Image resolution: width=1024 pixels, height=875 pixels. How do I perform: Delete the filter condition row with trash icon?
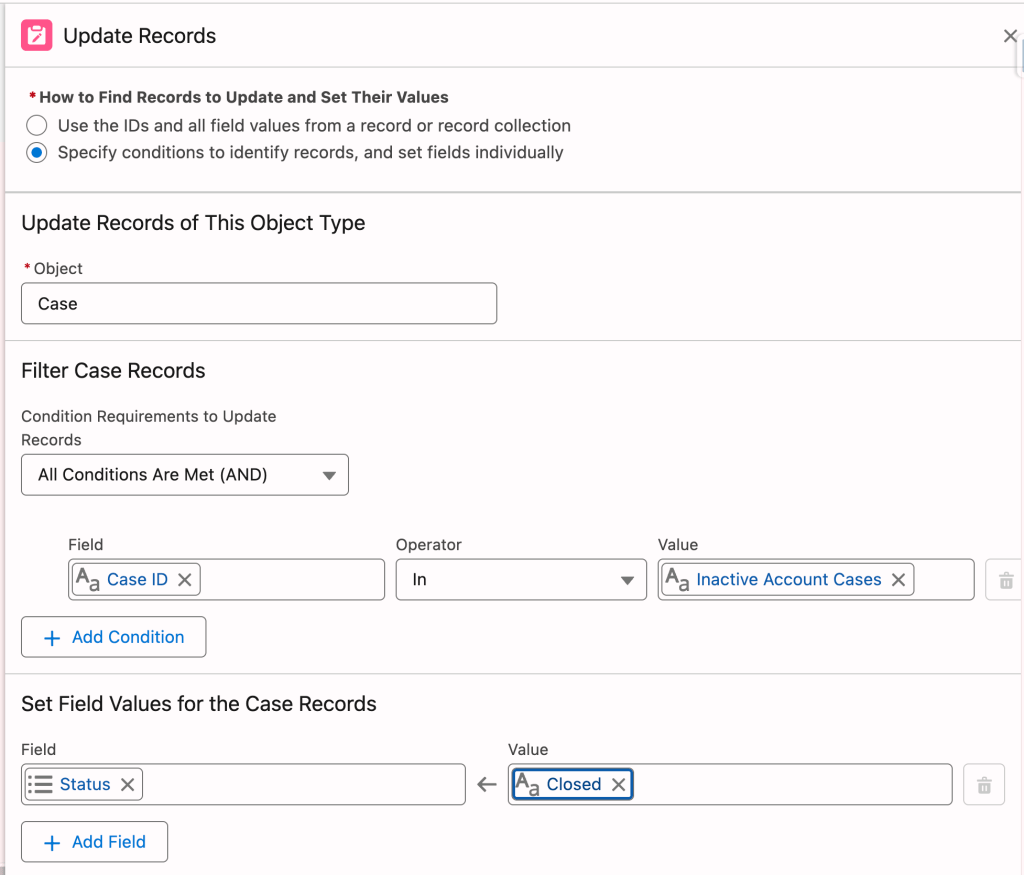click(x=1005, y=579)
